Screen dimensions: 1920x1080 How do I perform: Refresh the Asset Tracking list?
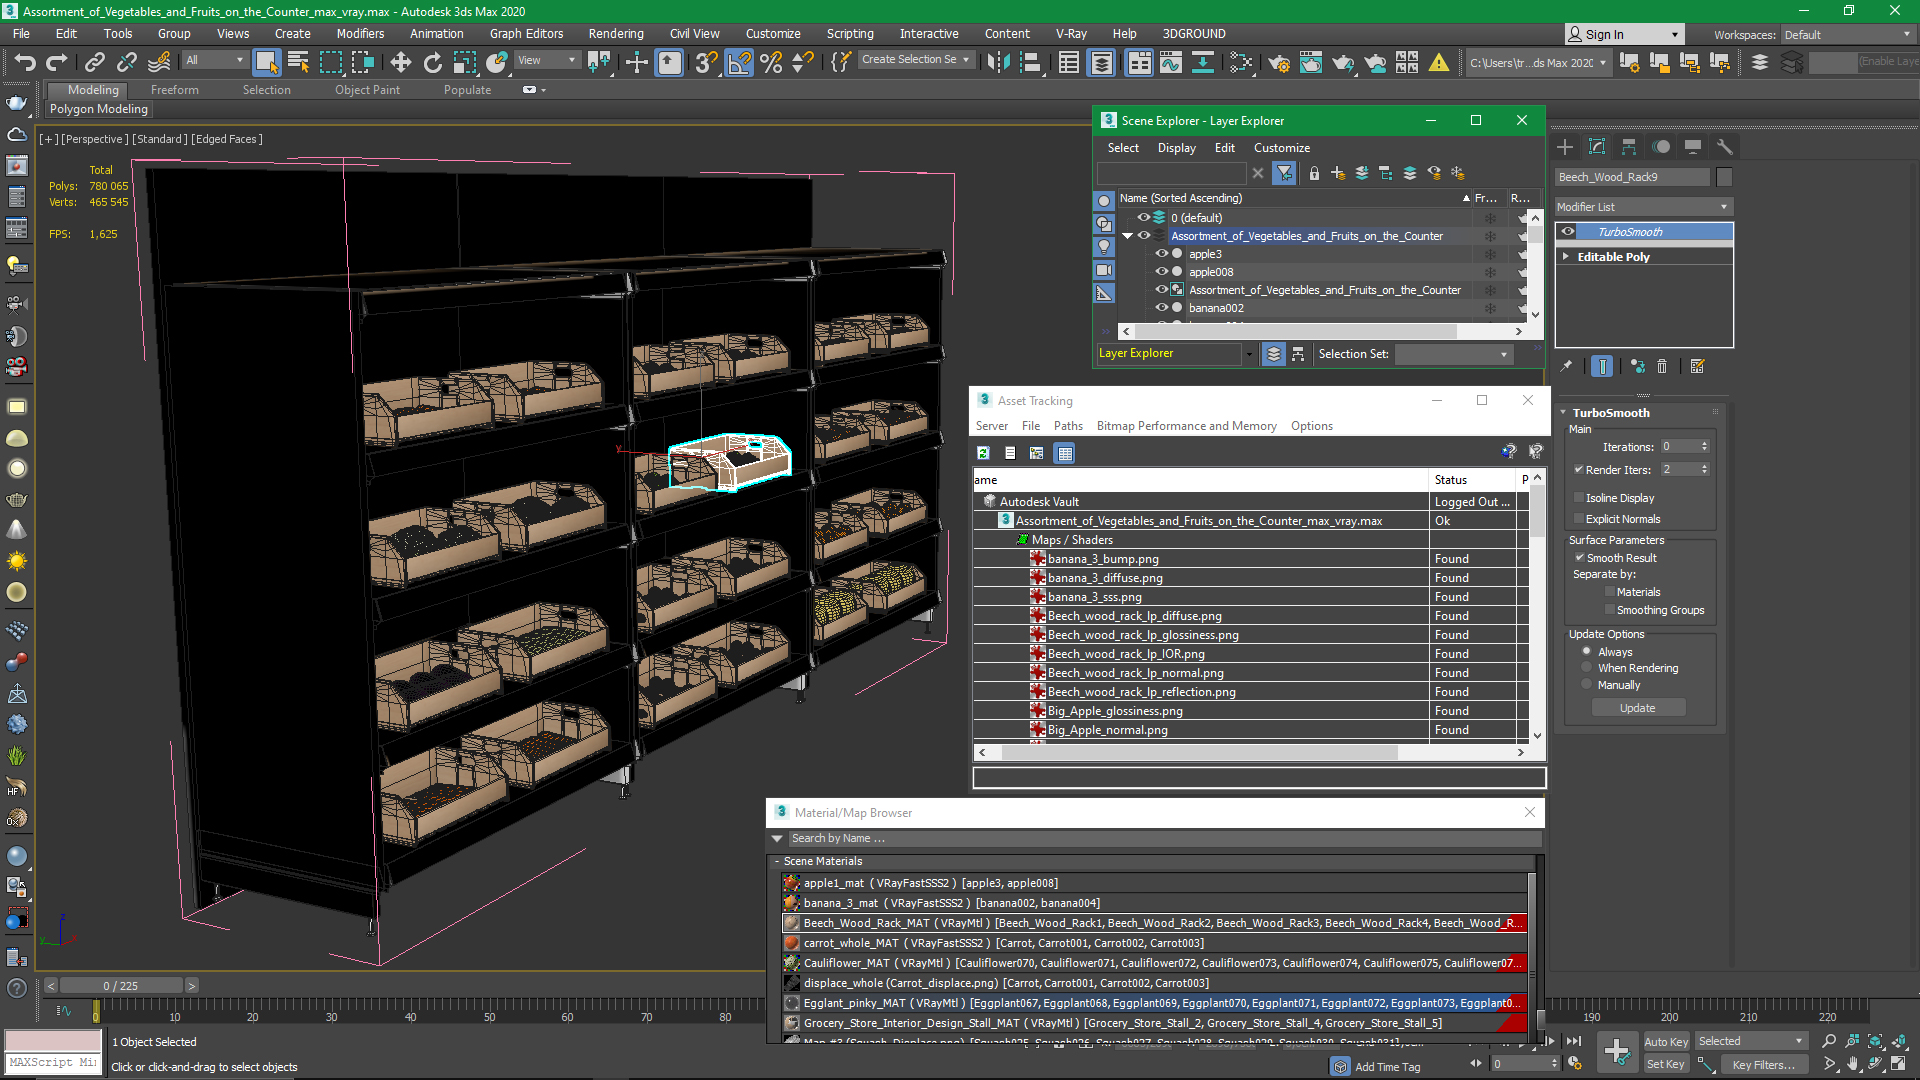(983, 453)
